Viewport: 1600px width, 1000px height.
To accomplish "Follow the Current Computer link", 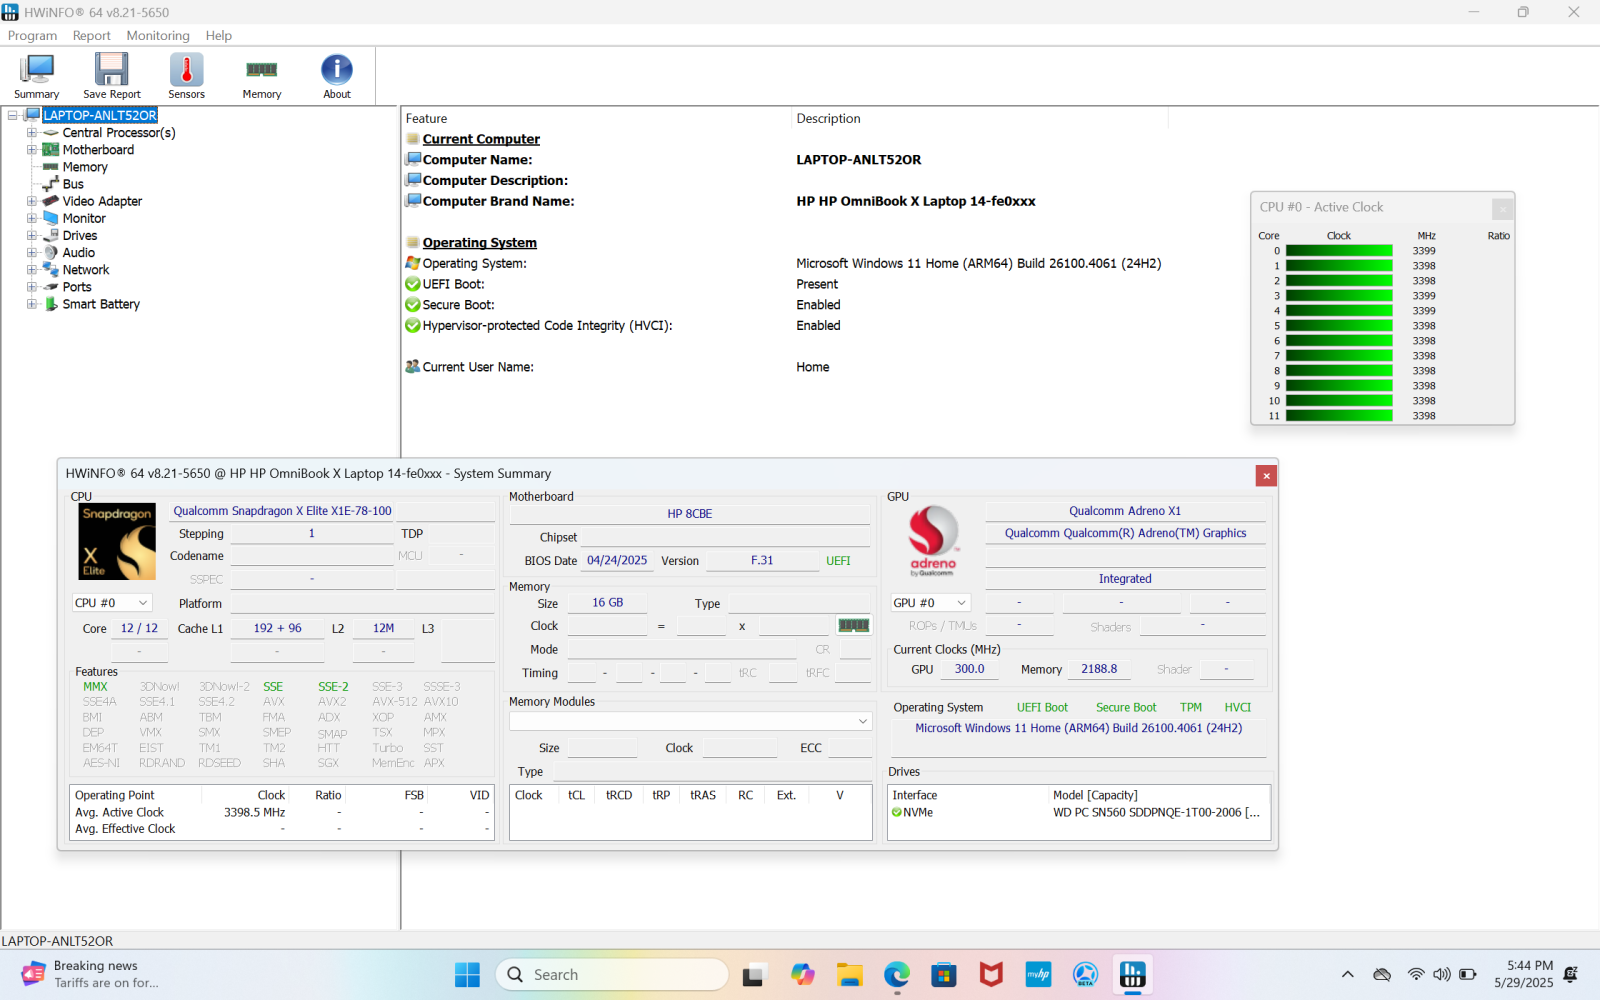I will (481, 138).
